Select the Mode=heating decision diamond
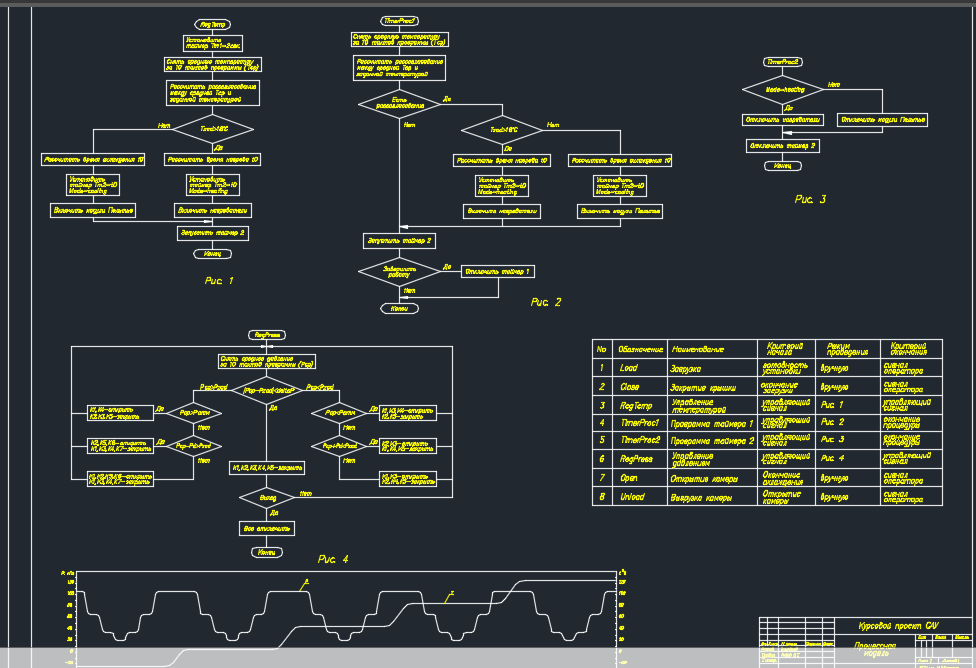This screenshot has width=976, height=668. (x=782, y=90)
